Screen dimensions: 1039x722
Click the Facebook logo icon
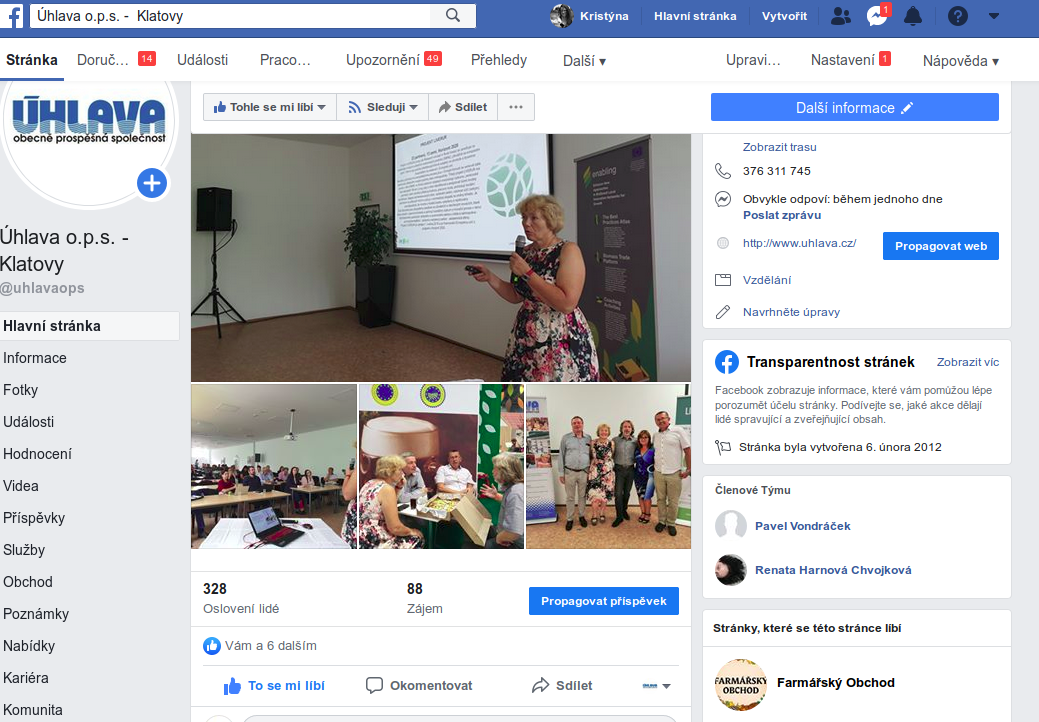[16, 16]
